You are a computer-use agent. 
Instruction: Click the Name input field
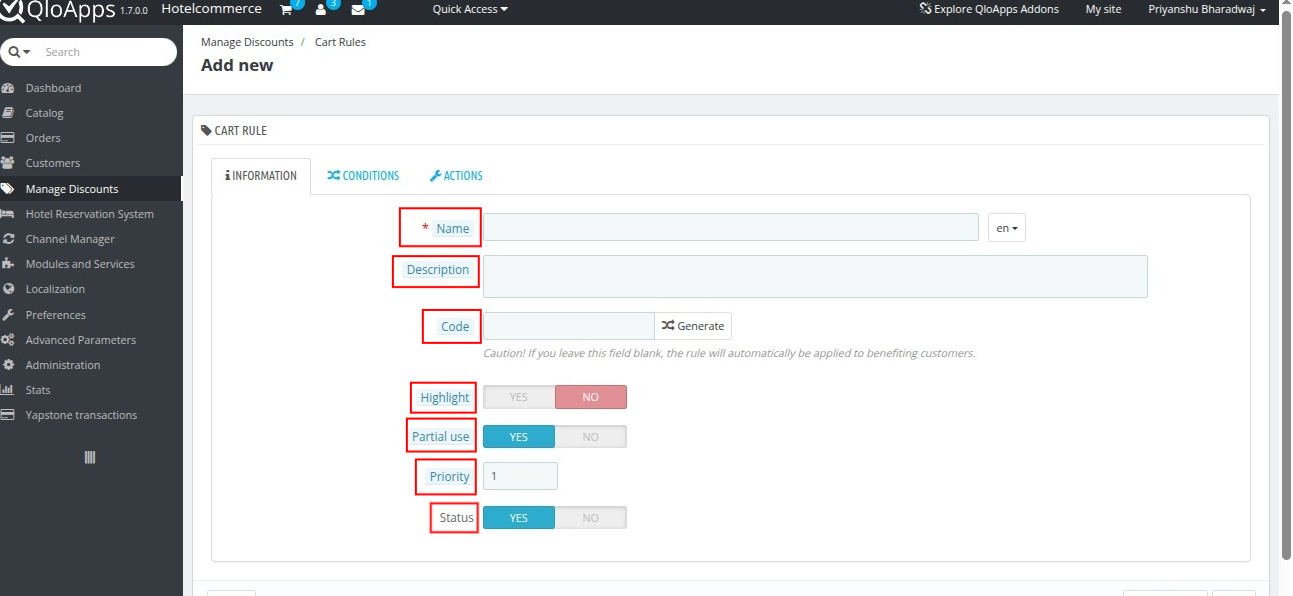pyautogui.click(x=730, y=228)
